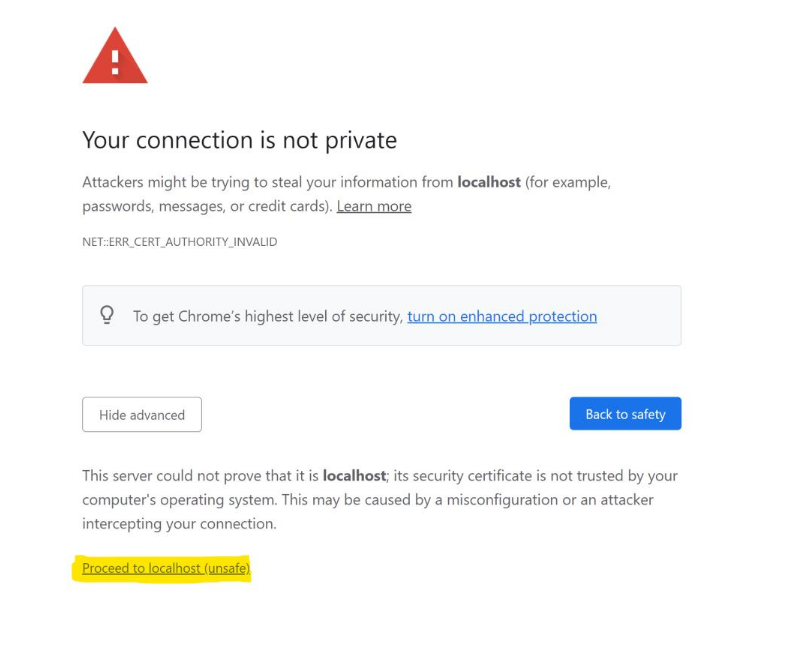
Task: Click the intercepting your connection text line
Action: (x=179, y=524)
